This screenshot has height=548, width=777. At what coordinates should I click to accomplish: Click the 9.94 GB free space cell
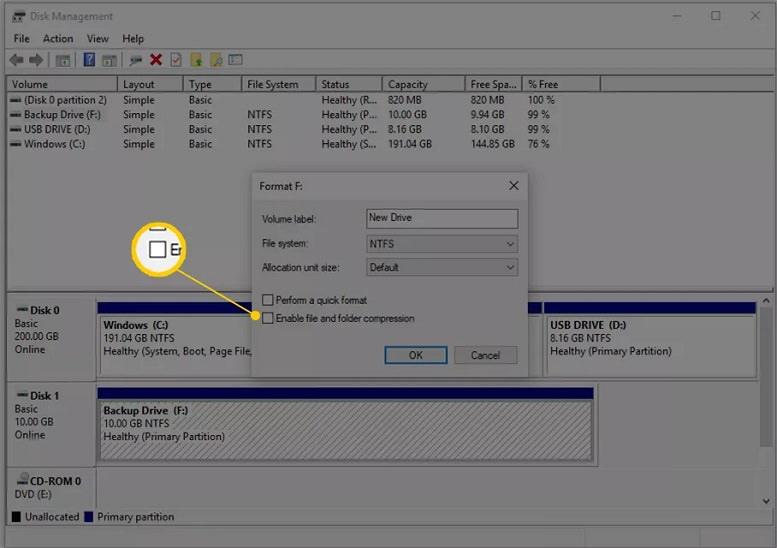(488, 115)
